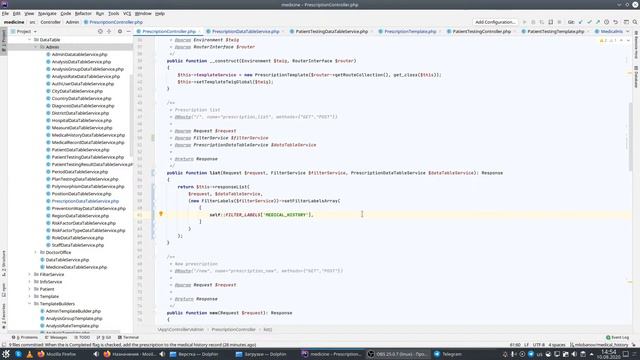Switch to OBS window in taskbar
This screenshot has height=360, width=640.
pyautogui.click(x=396, y=354)
